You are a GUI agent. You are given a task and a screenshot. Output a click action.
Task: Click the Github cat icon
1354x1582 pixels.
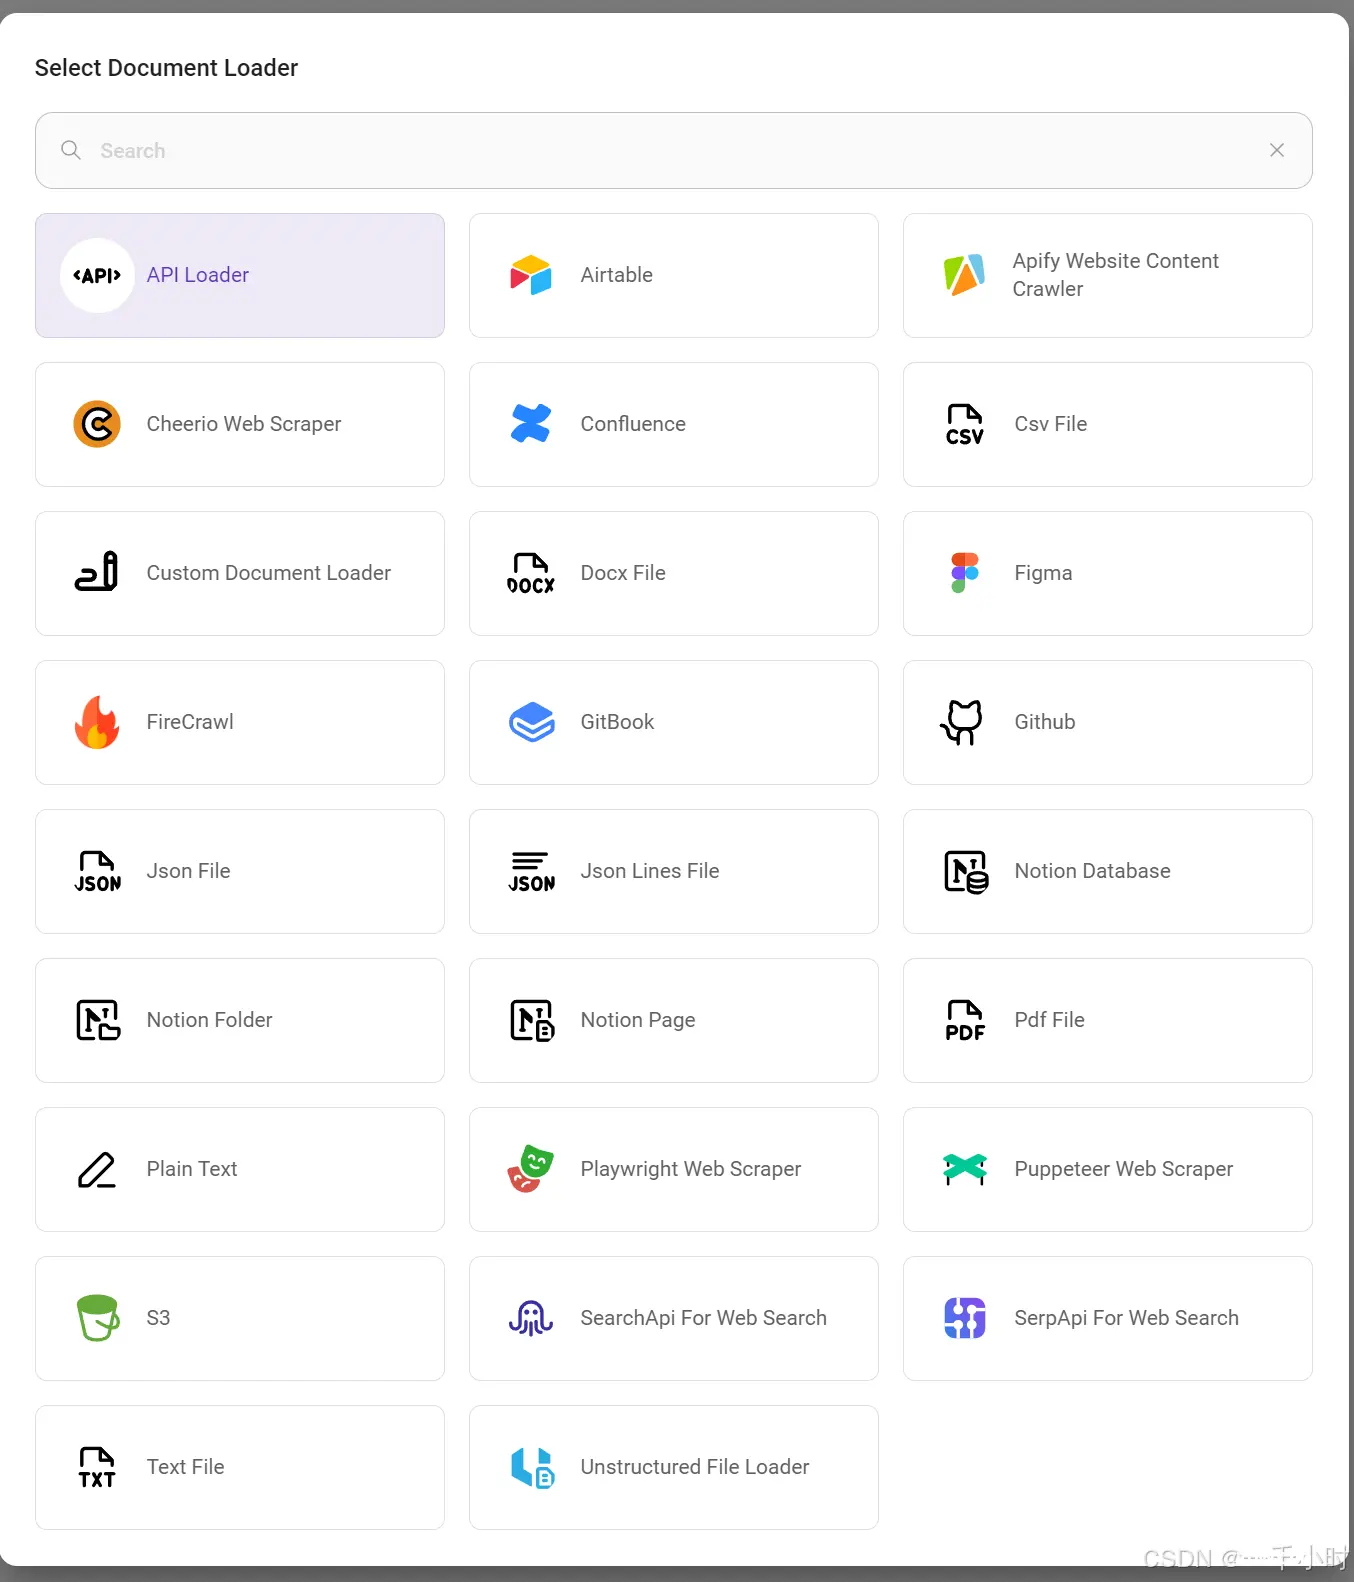[963, 722]
